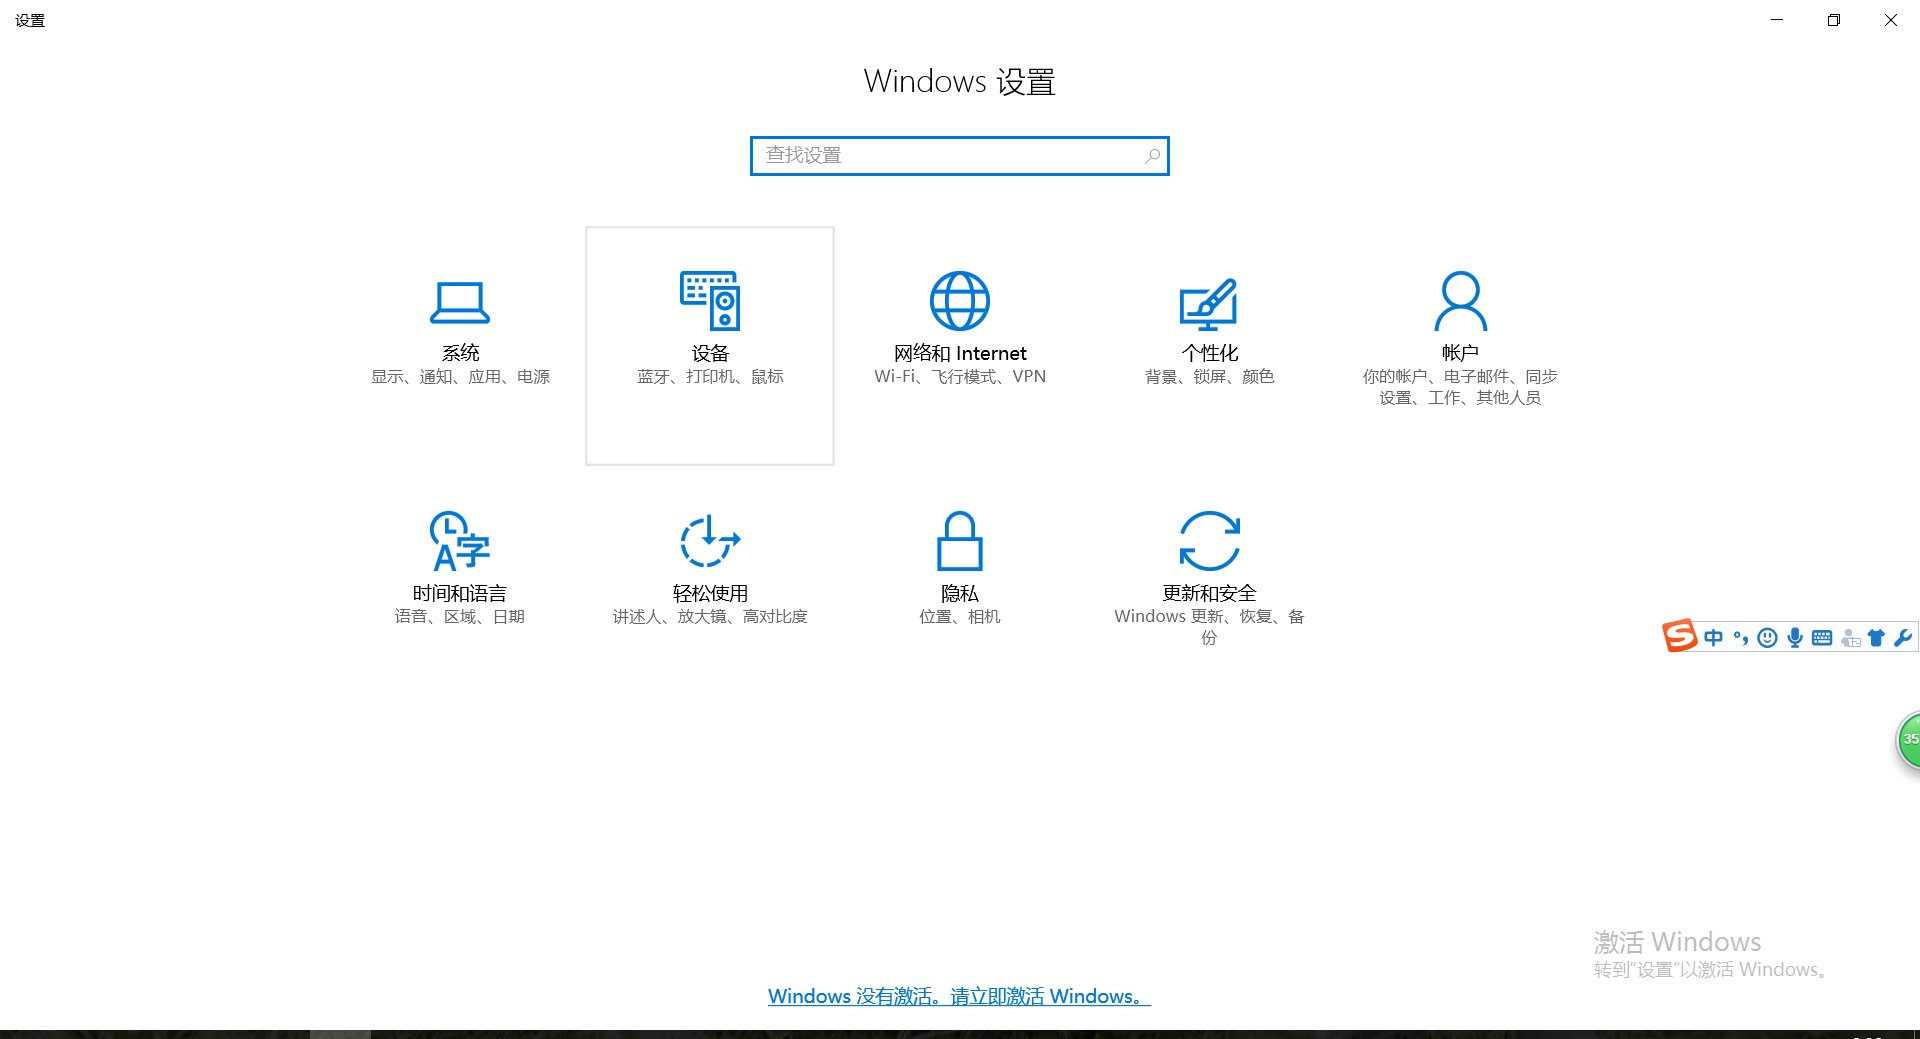Viewport: 1920px width, 1039px height.
Task: Open 更新和安全 settings
Action: pos(1209,565)
